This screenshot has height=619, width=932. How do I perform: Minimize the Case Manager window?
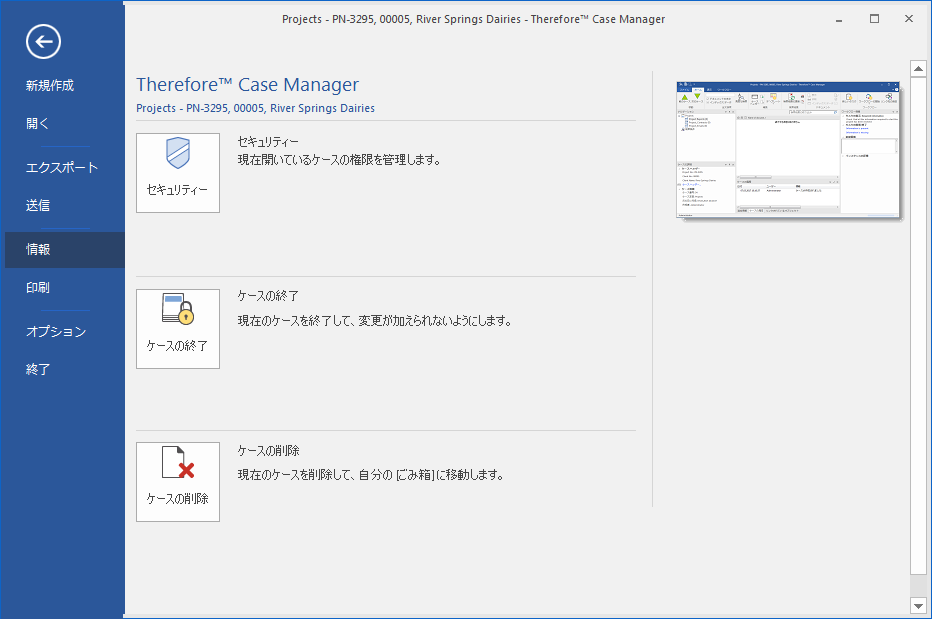pos(839,19)
